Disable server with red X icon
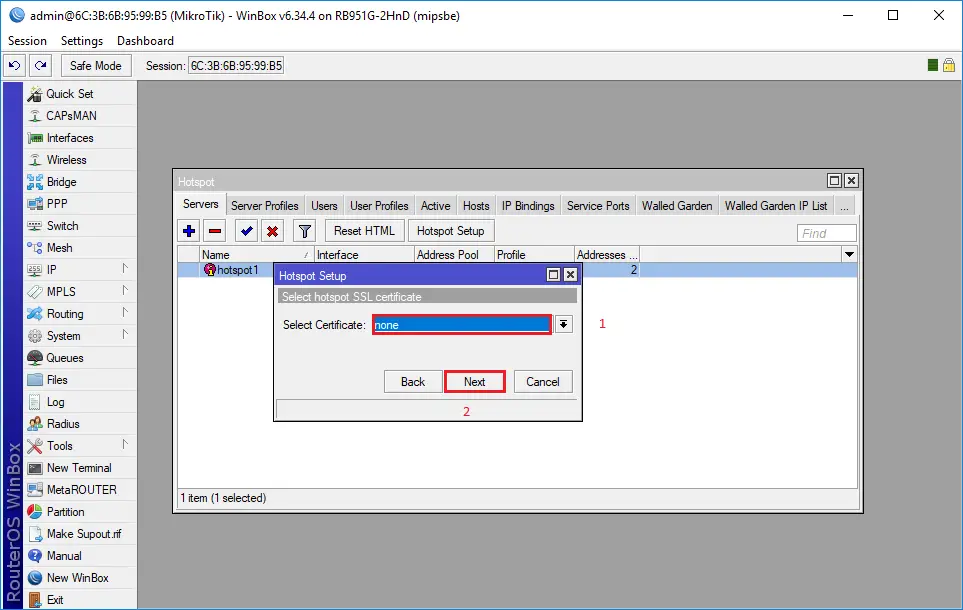 pyautogui.click(x=273, y=231)
